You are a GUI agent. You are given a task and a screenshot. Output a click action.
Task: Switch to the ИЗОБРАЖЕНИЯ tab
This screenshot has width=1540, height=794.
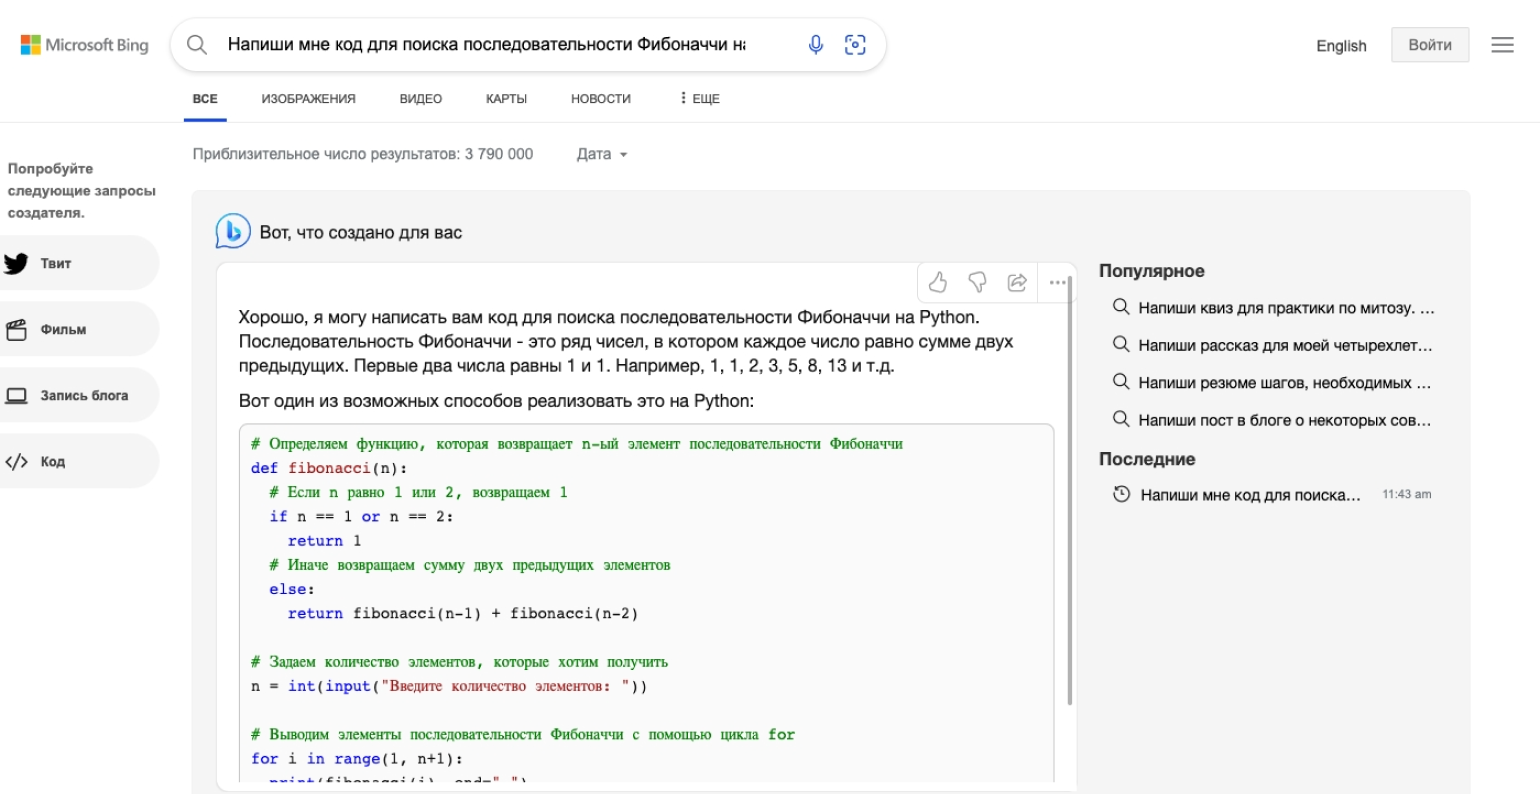click(x=308, y=99)
